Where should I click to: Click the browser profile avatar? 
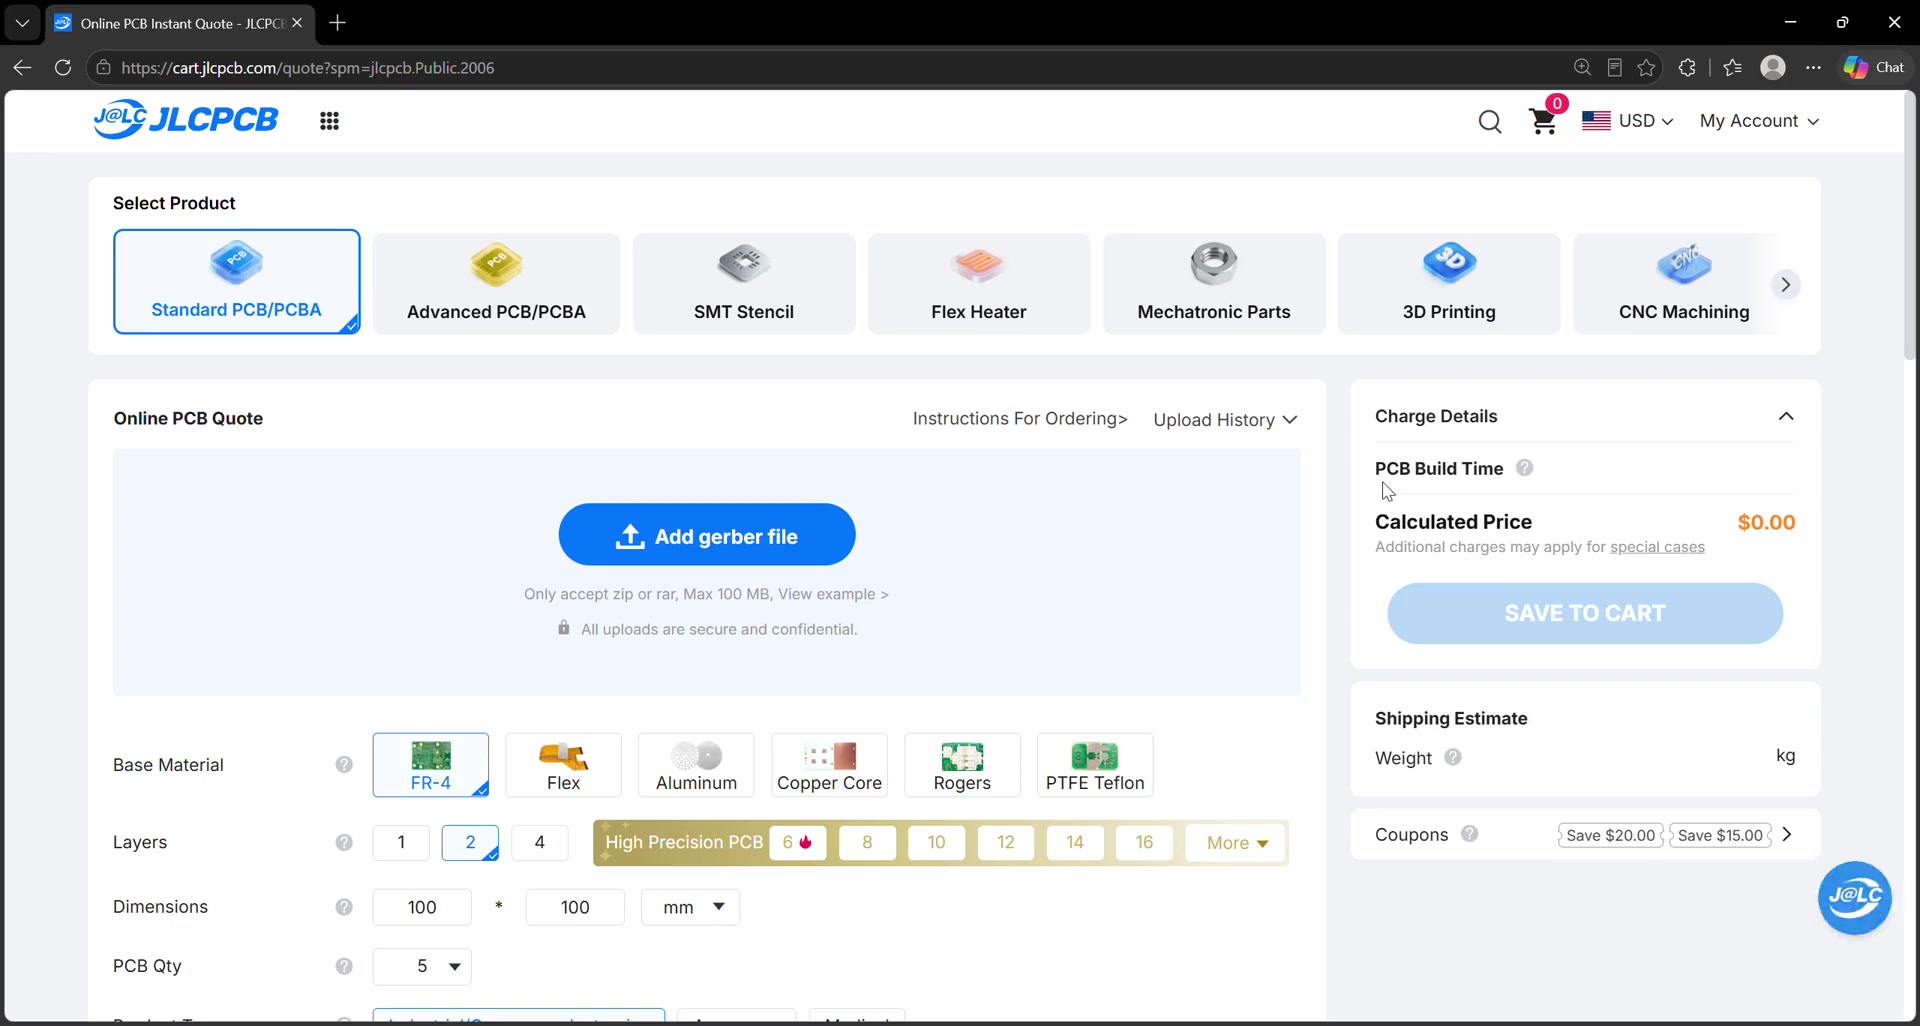(1773, 67)
